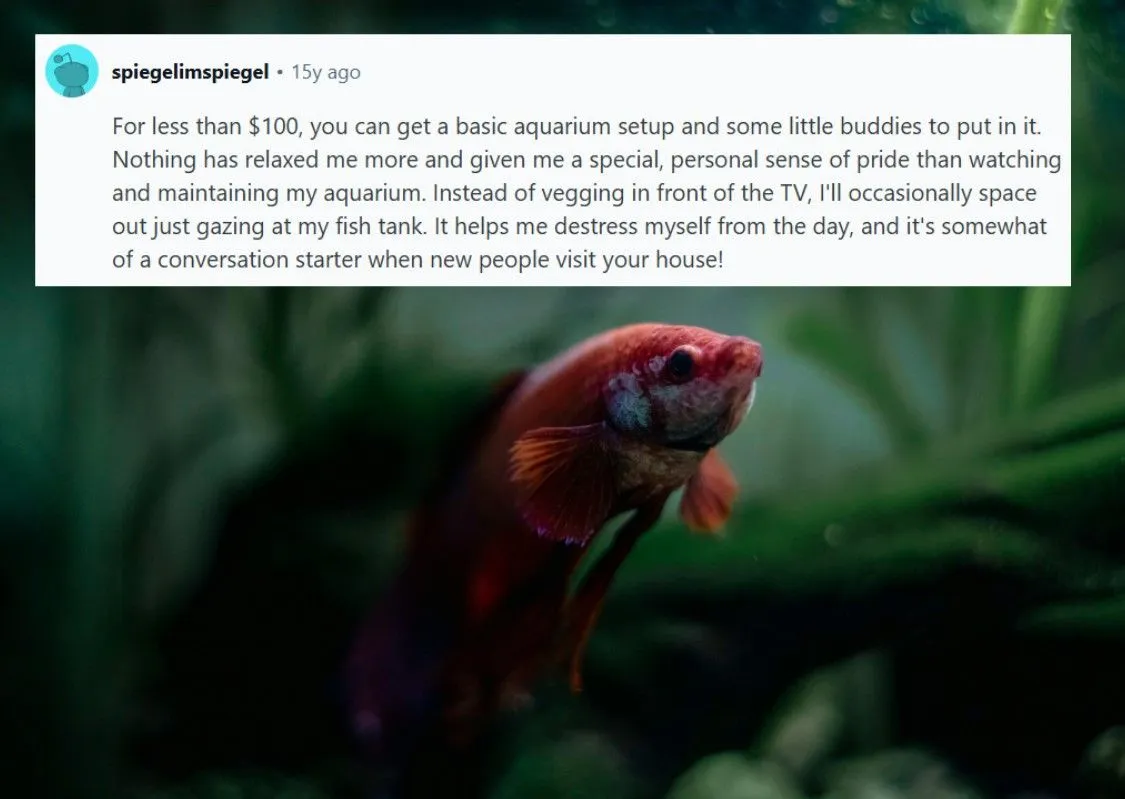The height and width of the screenshot is (799, 1125).
Task: Click the betta fish's white gill patch
Action: 627,402
